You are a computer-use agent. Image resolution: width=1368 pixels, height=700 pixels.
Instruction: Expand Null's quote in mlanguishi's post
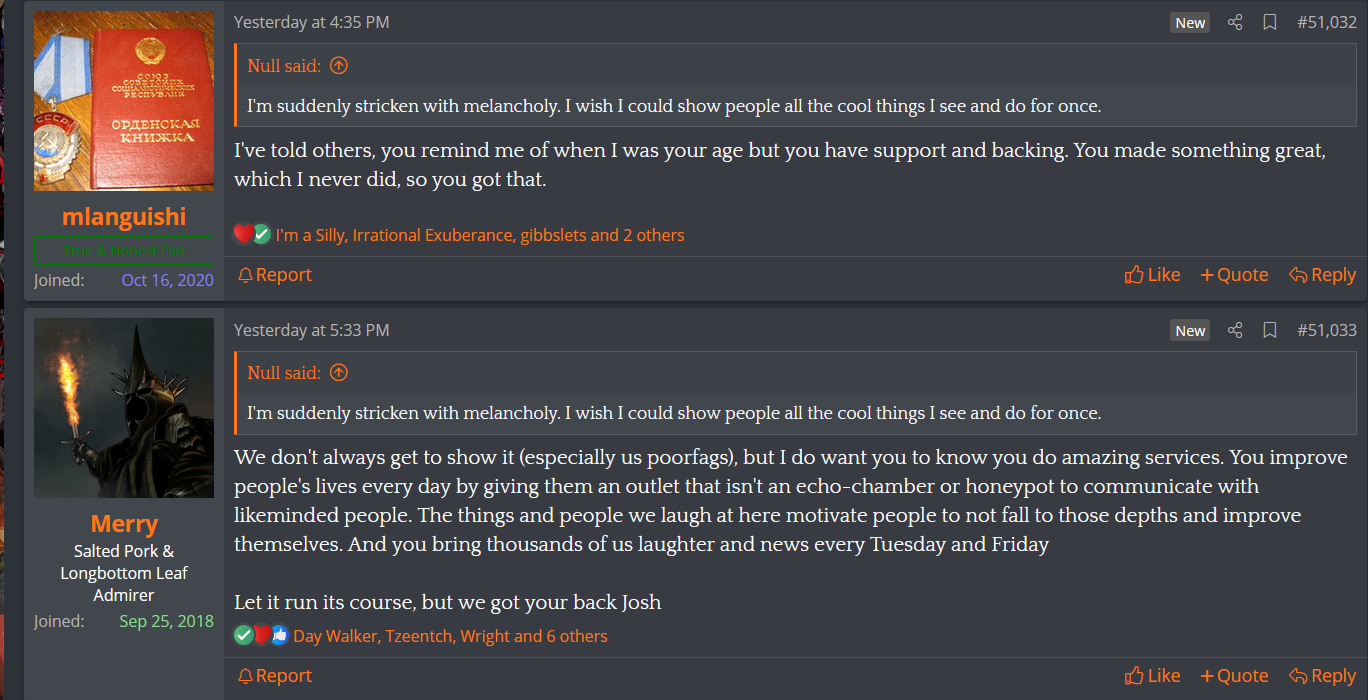tap(339, 66)
